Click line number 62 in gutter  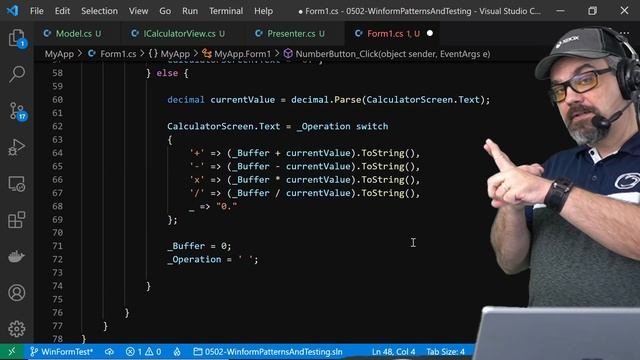(57, 127)
